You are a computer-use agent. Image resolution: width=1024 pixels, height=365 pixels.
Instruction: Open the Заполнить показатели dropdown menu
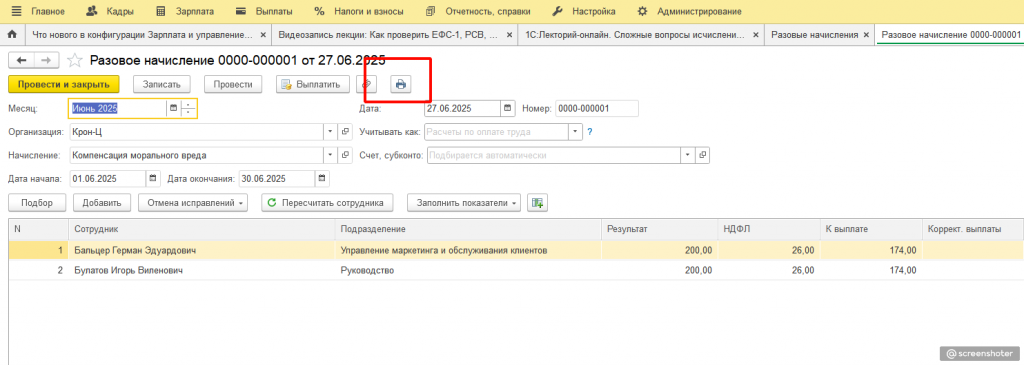click(464, 202)
